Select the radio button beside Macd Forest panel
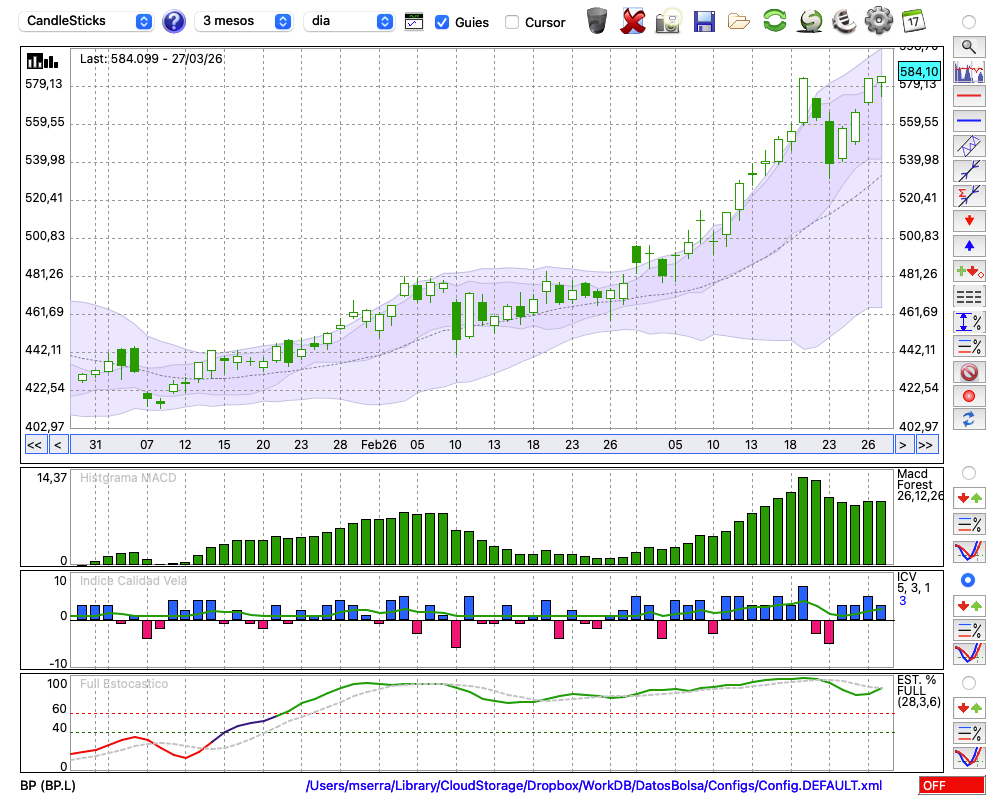 pyautogui.click(x=968, y=472)
